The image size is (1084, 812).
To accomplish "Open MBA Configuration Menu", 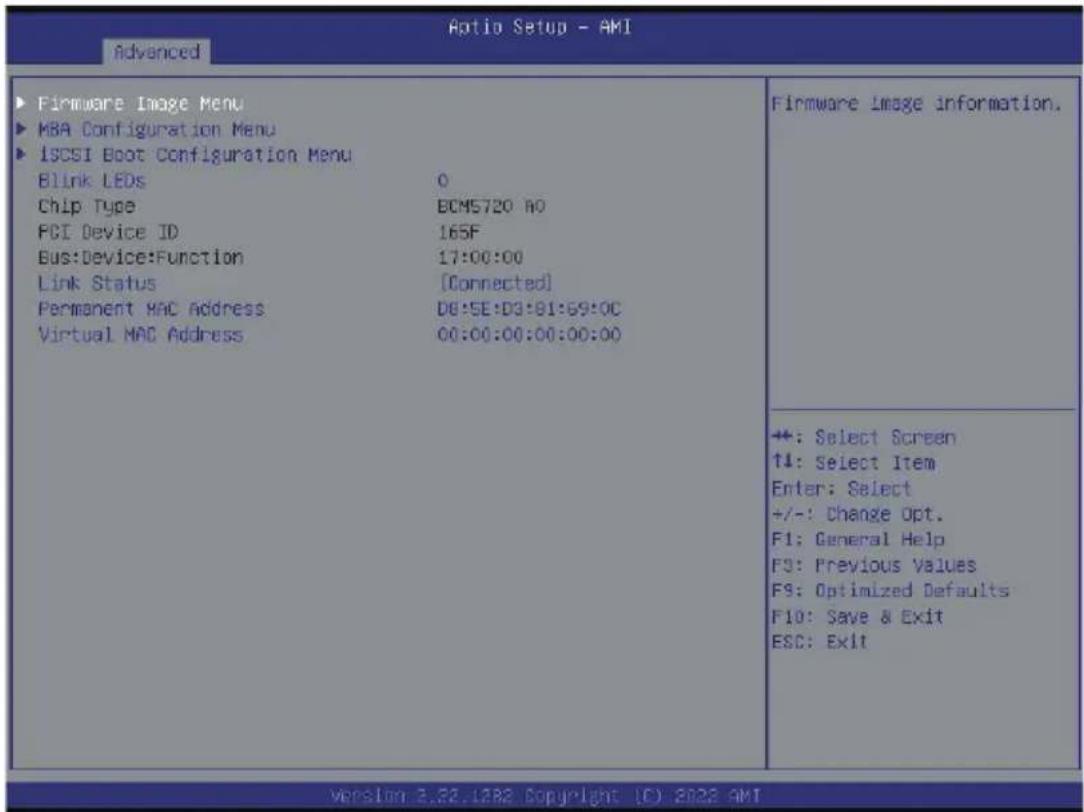I will 157,129.
